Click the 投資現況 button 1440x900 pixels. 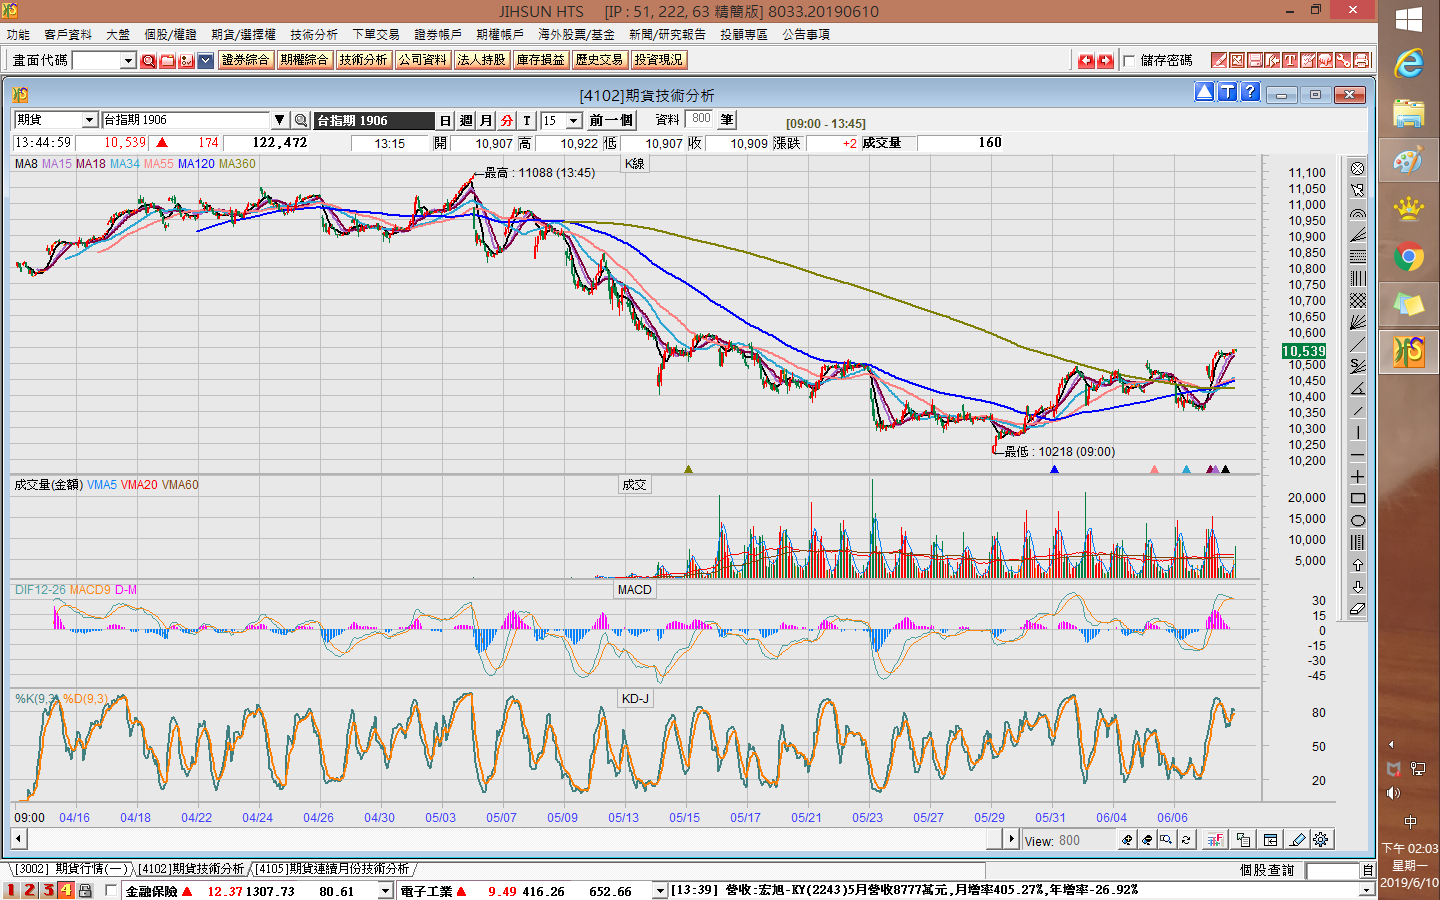[658, 60]
